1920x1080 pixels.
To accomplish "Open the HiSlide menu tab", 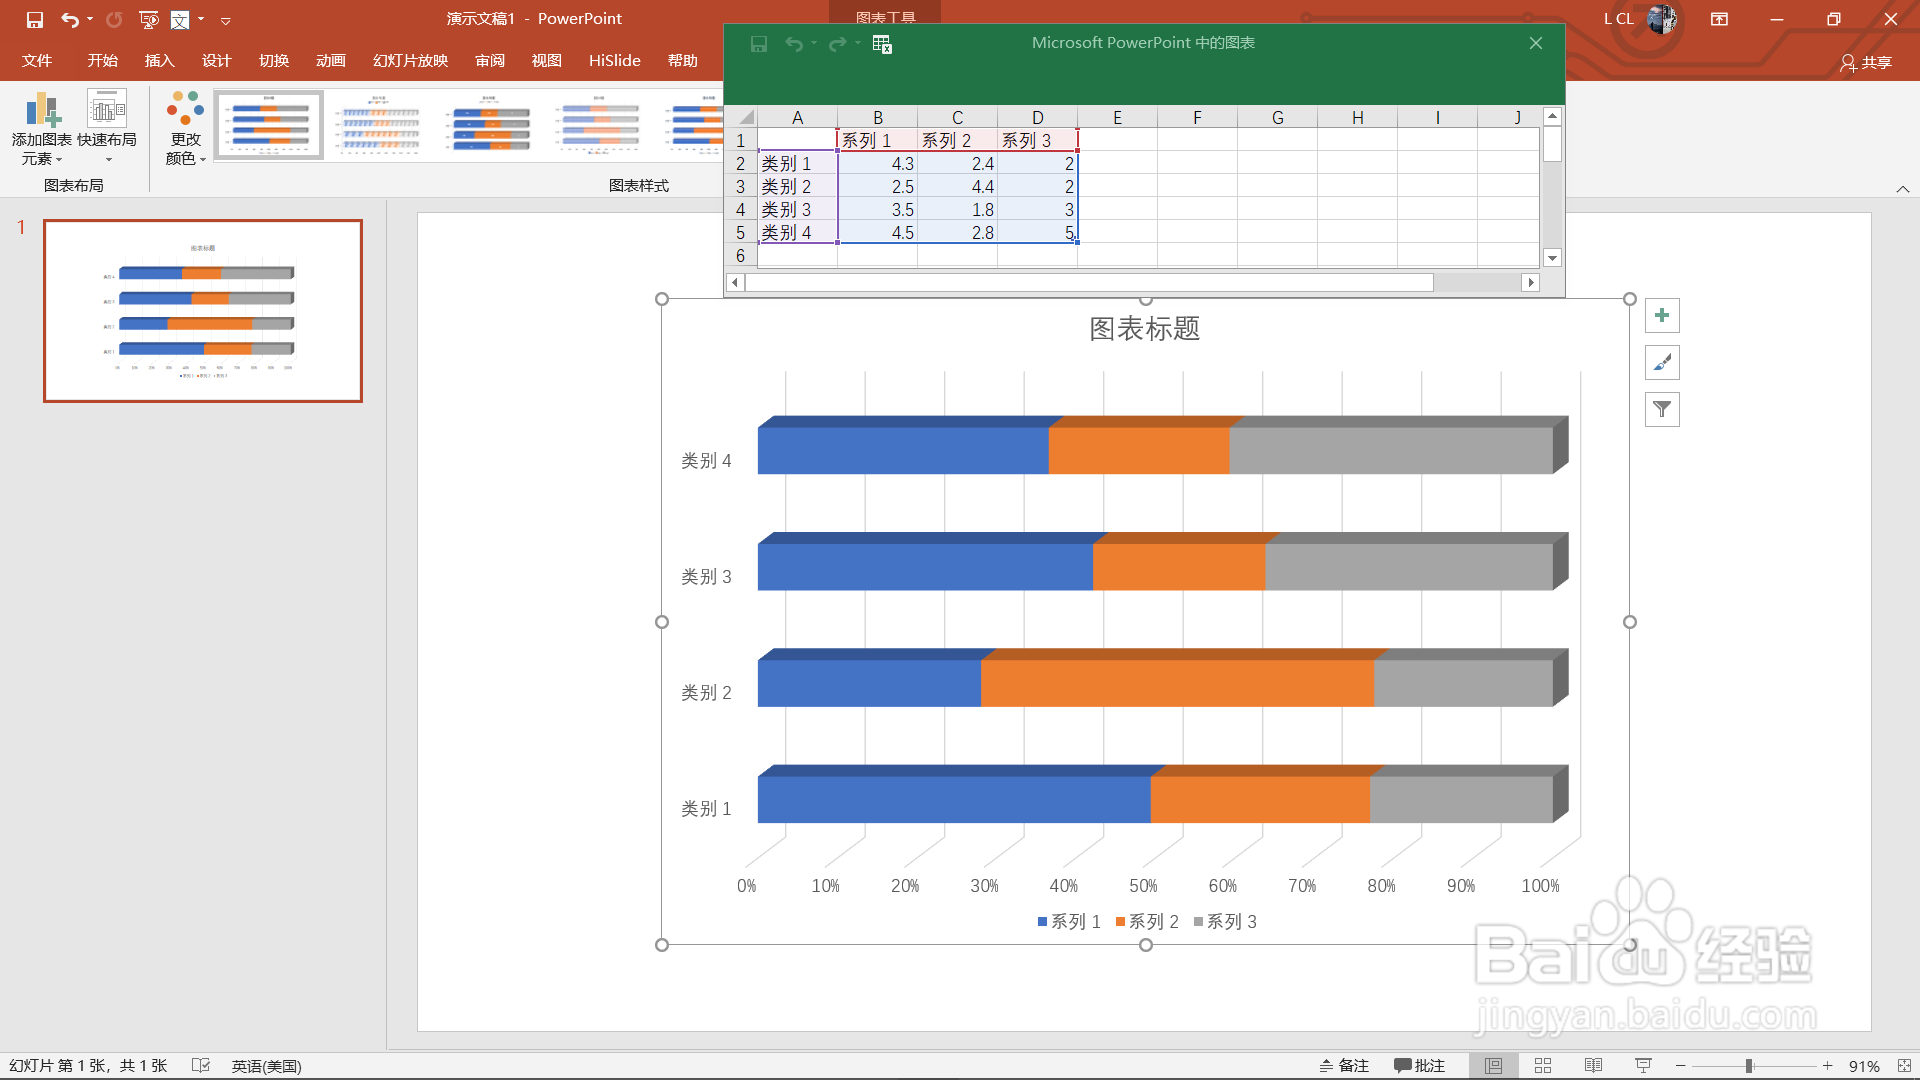I will point(614,60).
